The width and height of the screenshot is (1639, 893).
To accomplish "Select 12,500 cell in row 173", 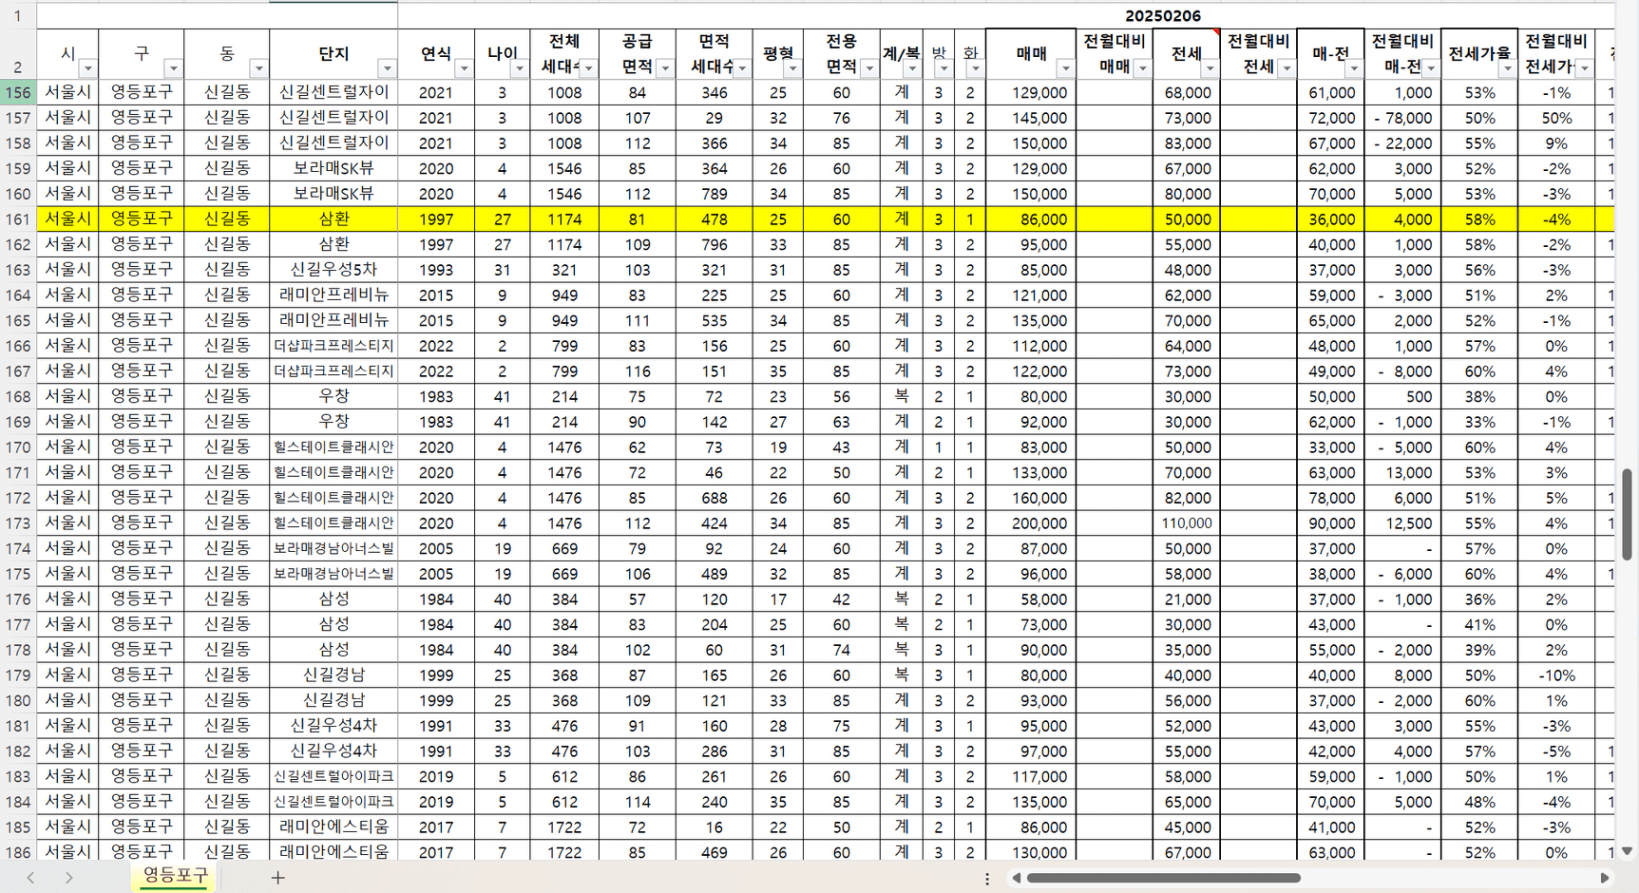I will pyautogui.click(x=1402, y=523).
